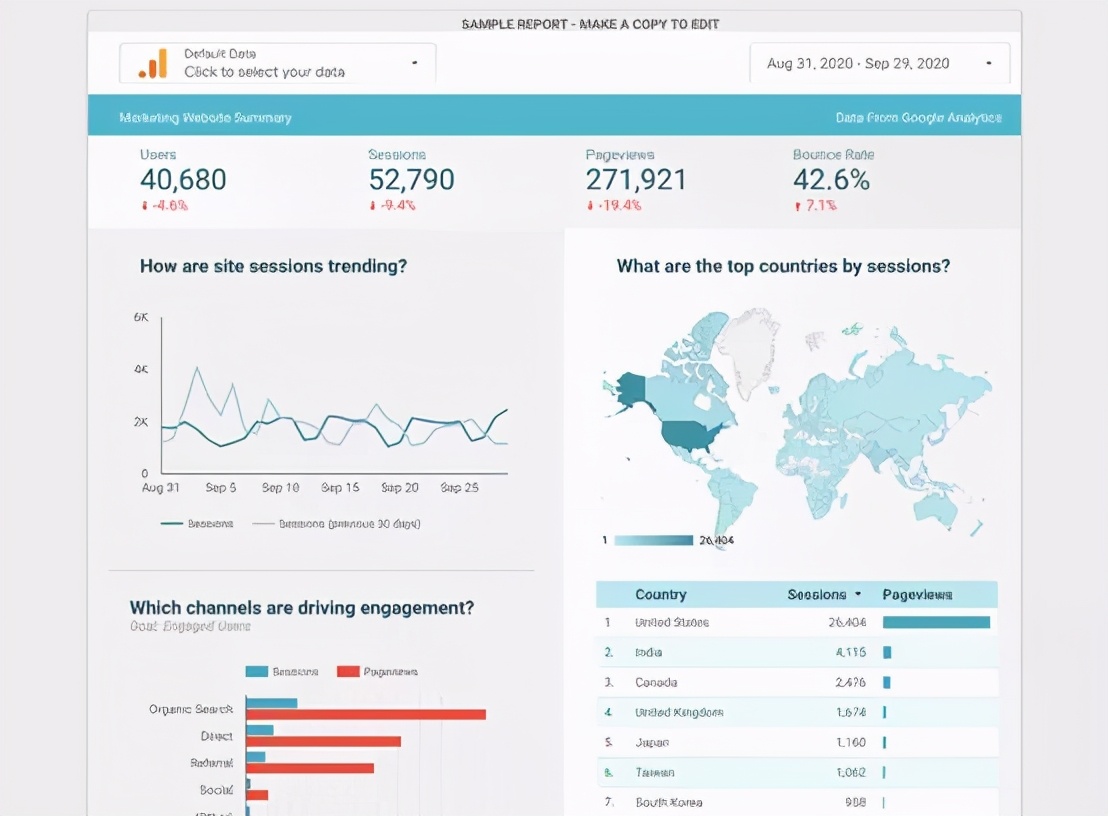Click the Referral channel red bar
The height and width of the screenshot is (816, 1108).
(310, 768)
